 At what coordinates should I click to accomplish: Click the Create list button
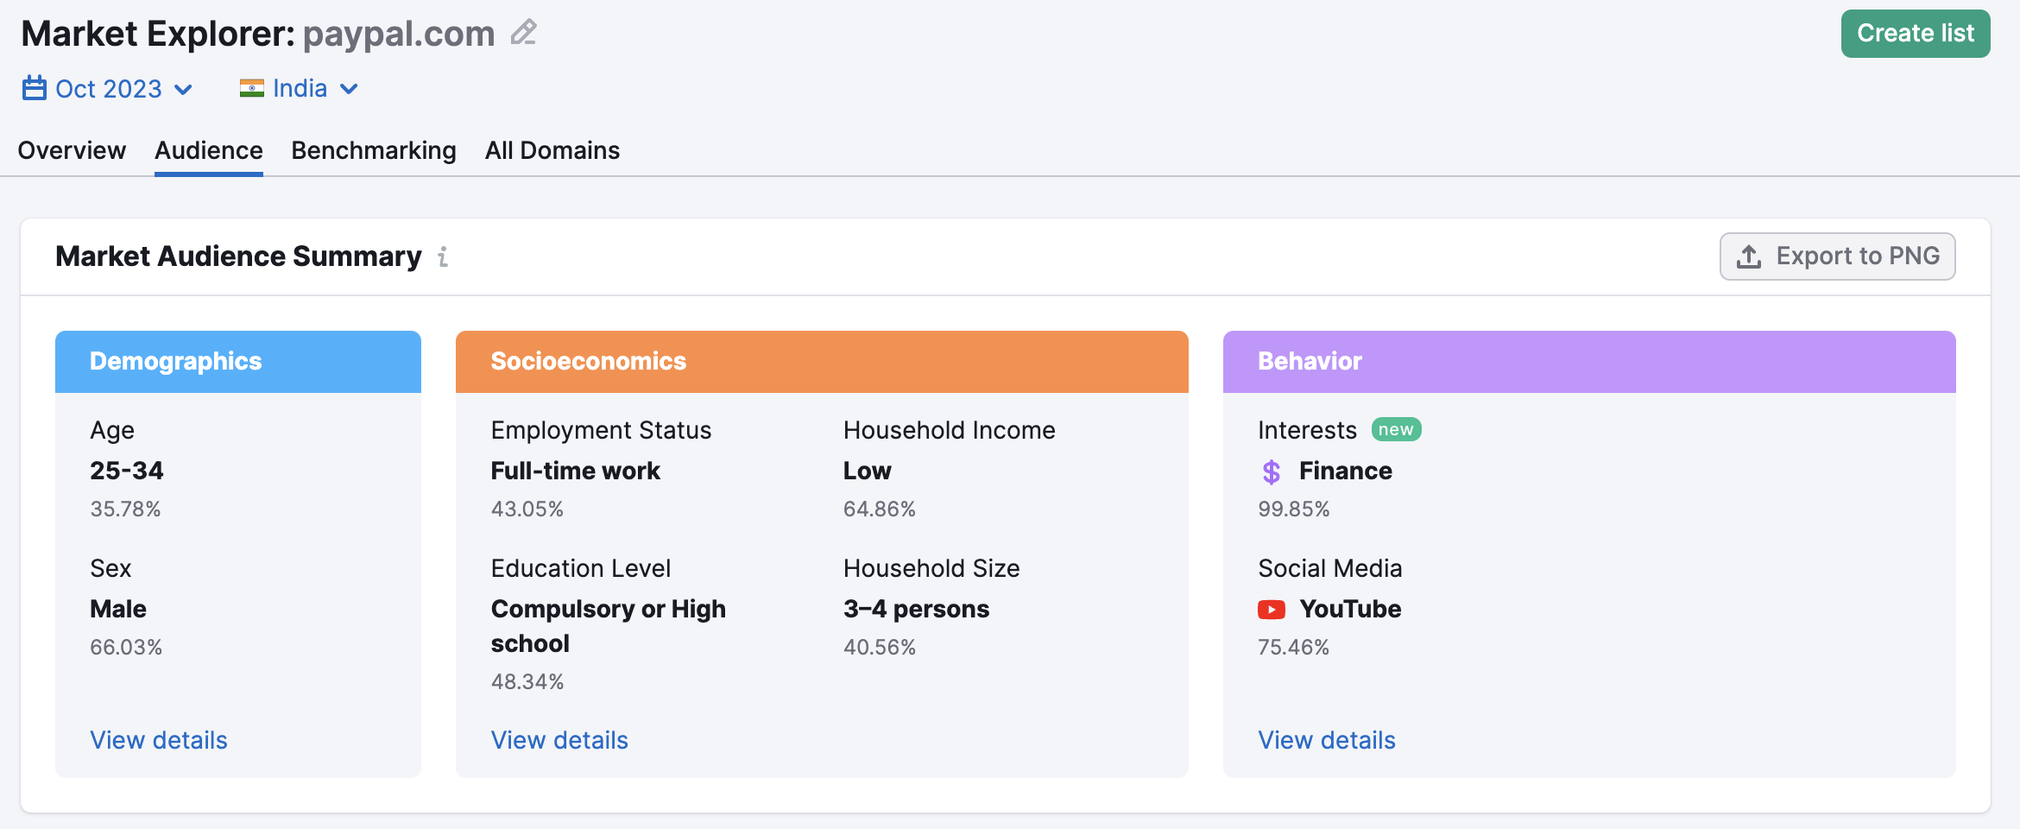pos(1915,33)
